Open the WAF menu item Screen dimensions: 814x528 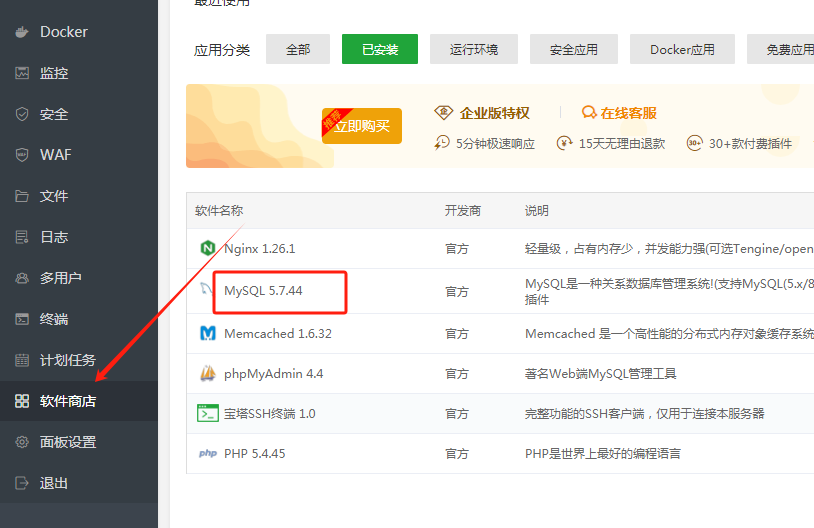tap(79, 155)
